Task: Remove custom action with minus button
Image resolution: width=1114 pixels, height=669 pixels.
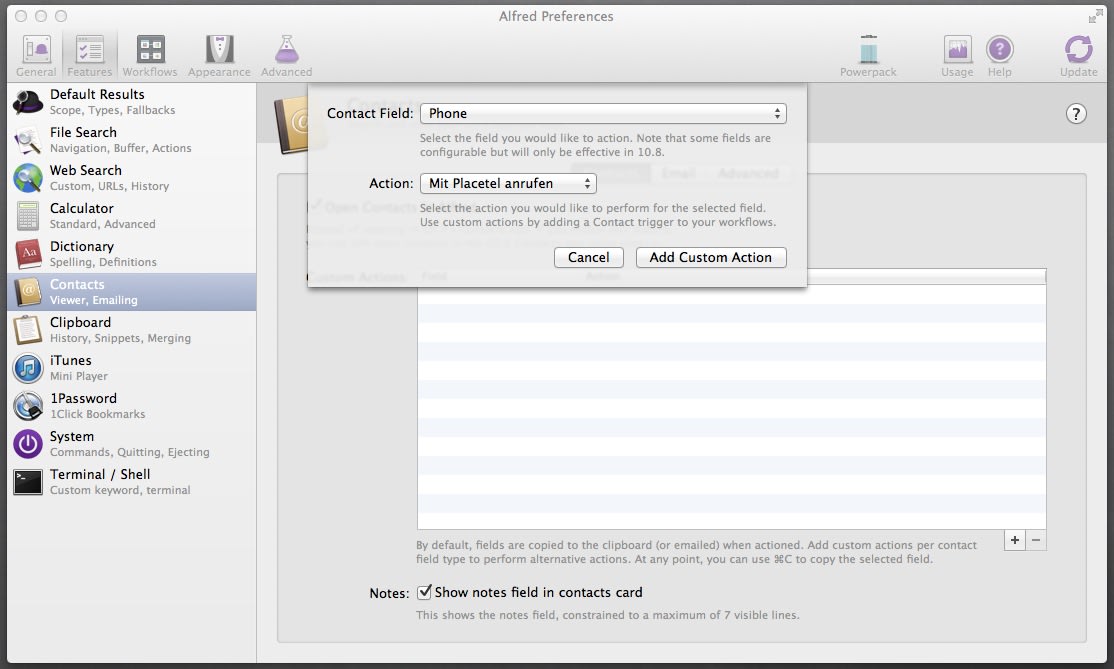Action: [1036, 540]
